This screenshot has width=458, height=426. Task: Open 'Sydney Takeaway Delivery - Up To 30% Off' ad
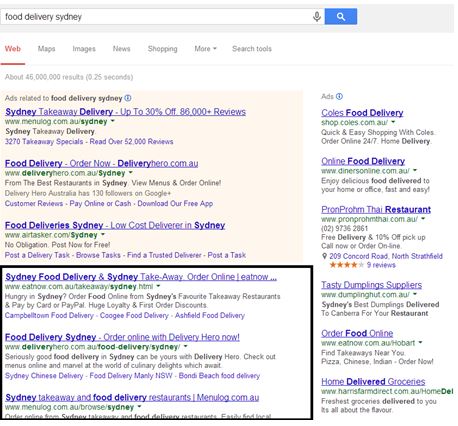point(126,112)
